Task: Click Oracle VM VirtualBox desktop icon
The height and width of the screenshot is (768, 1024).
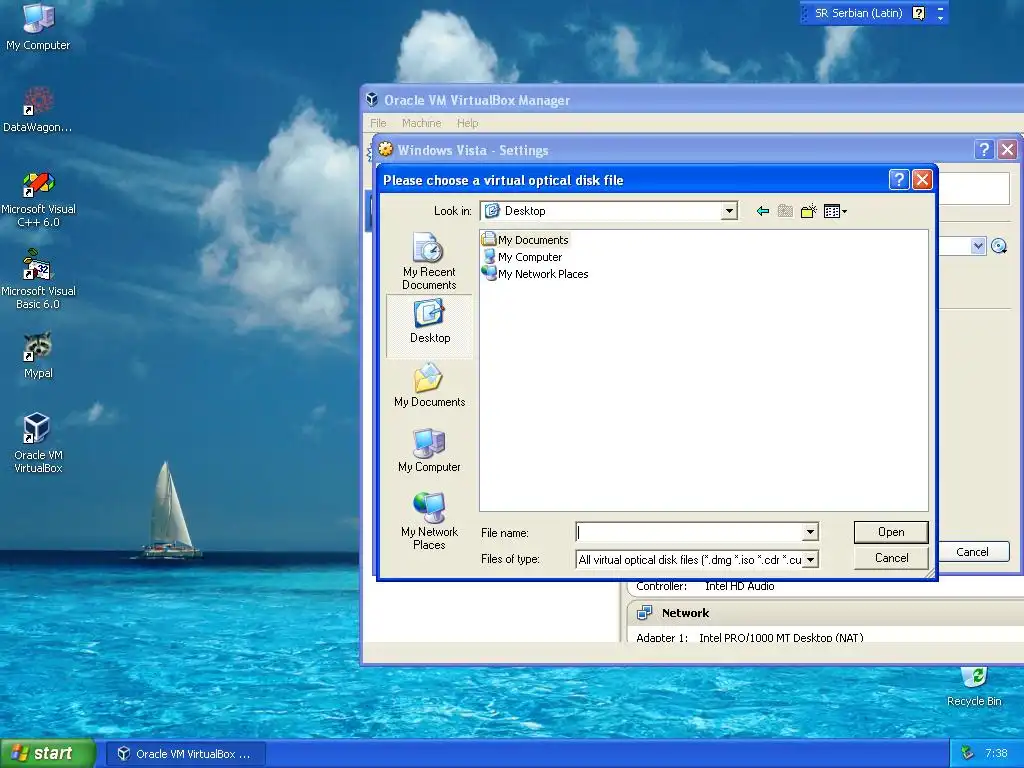Action: click(38, 443)
